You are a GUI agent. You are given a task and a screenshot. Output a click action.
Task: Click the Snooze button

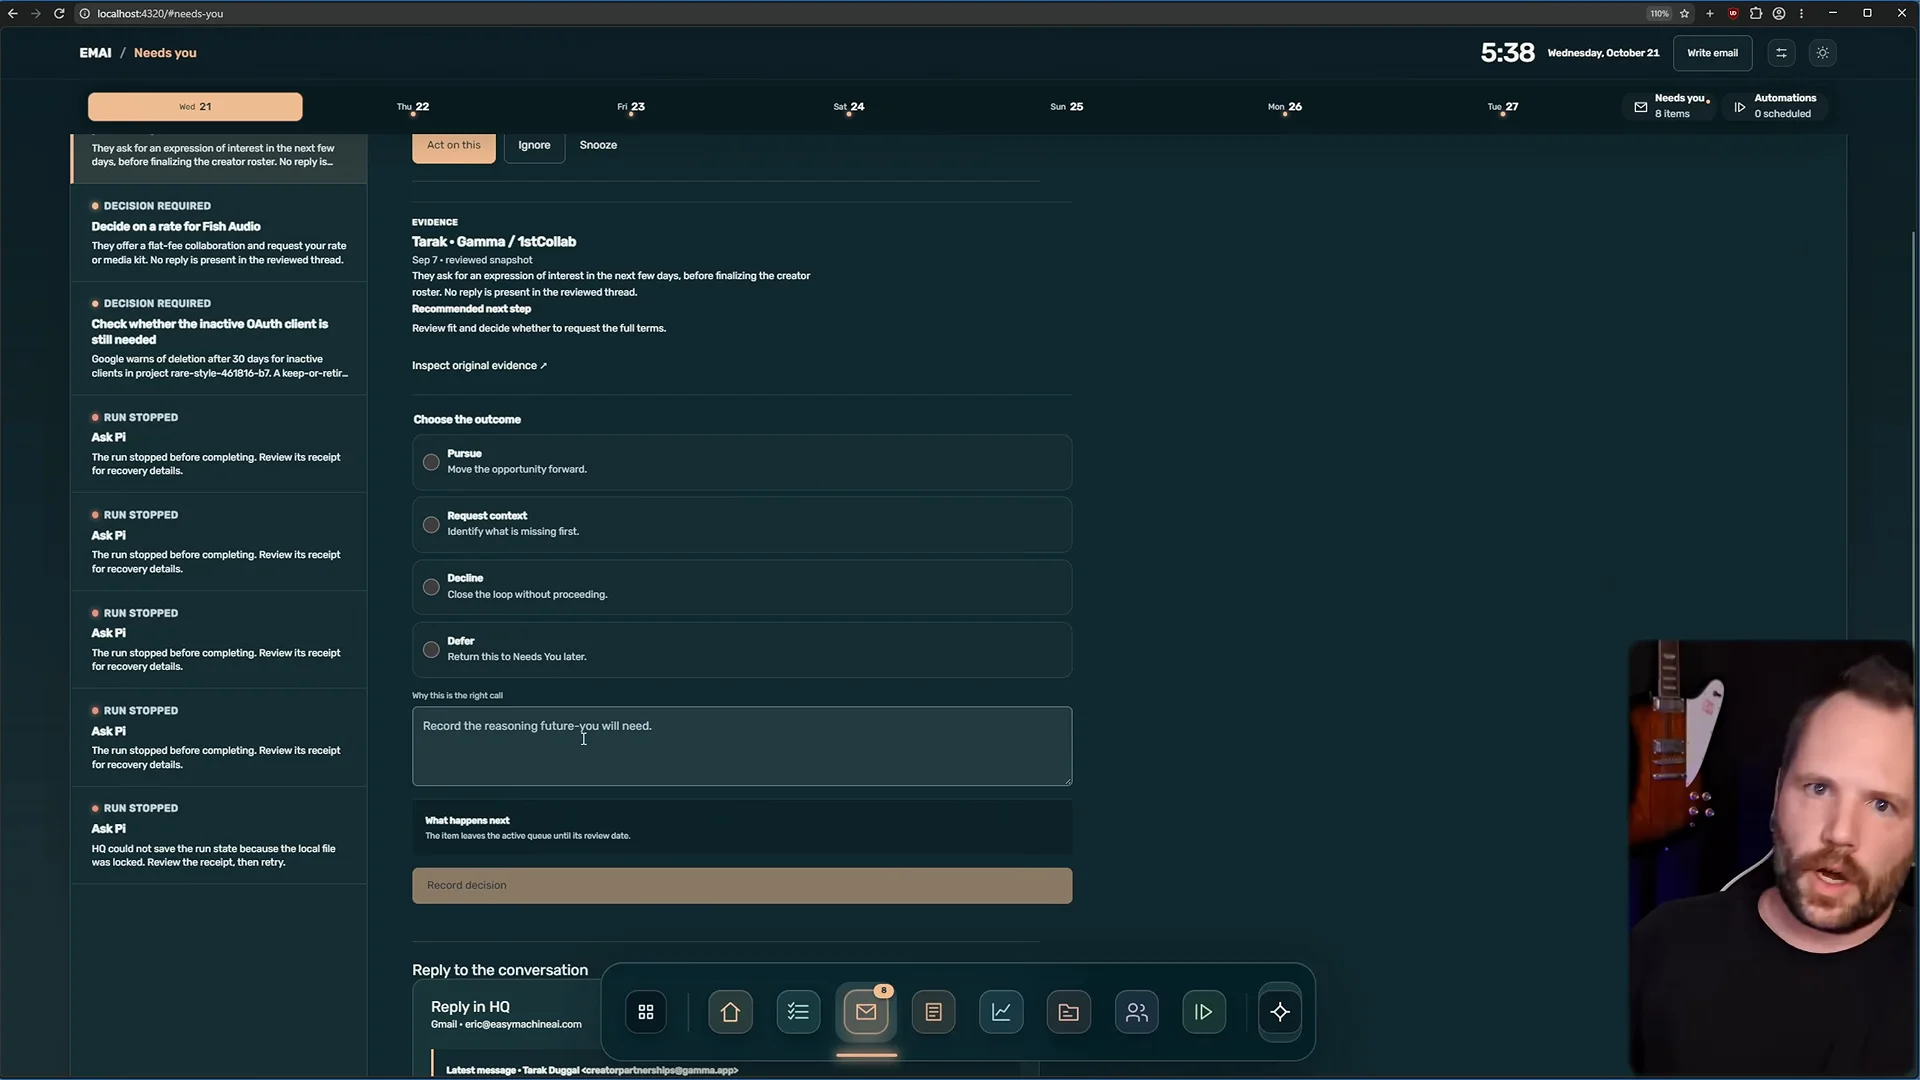pyautogui.click(x=598, y=145)
